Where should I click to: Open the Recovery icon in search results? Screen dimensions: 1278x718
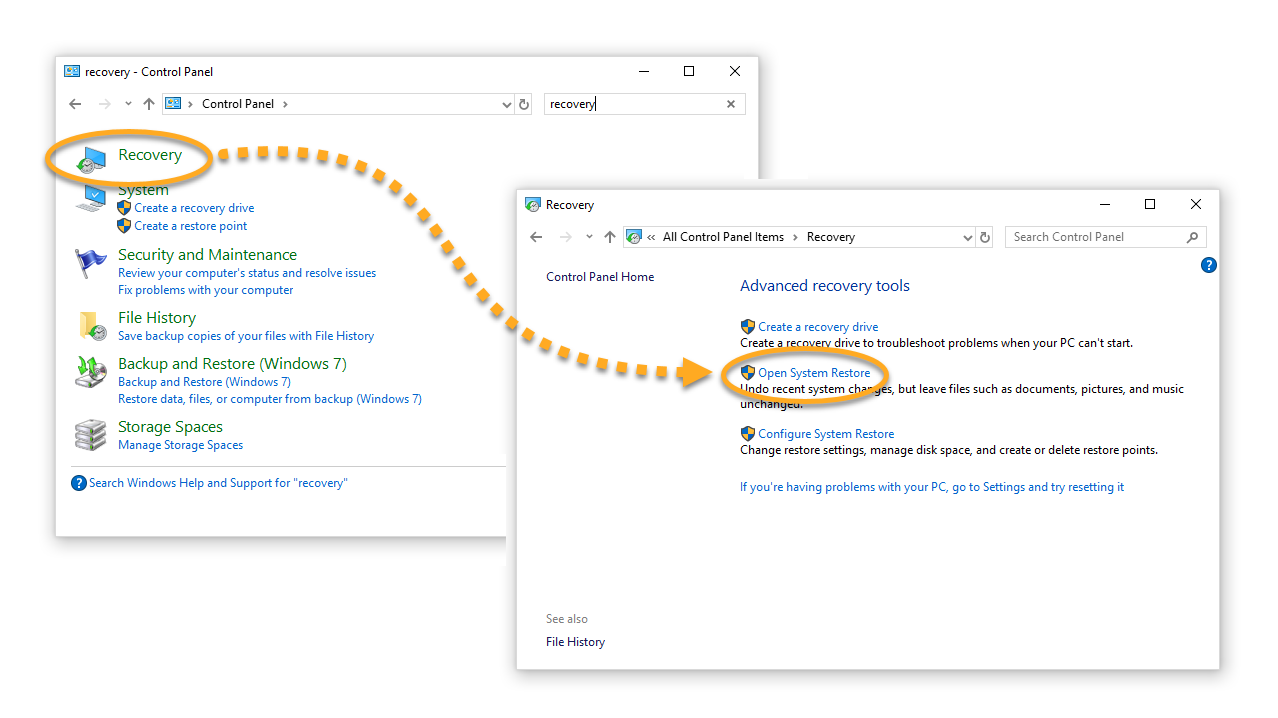(x=90, y=161)
